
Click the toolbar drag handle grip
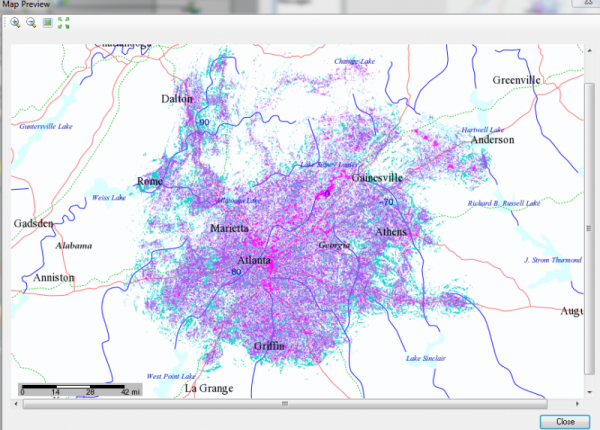5,23
